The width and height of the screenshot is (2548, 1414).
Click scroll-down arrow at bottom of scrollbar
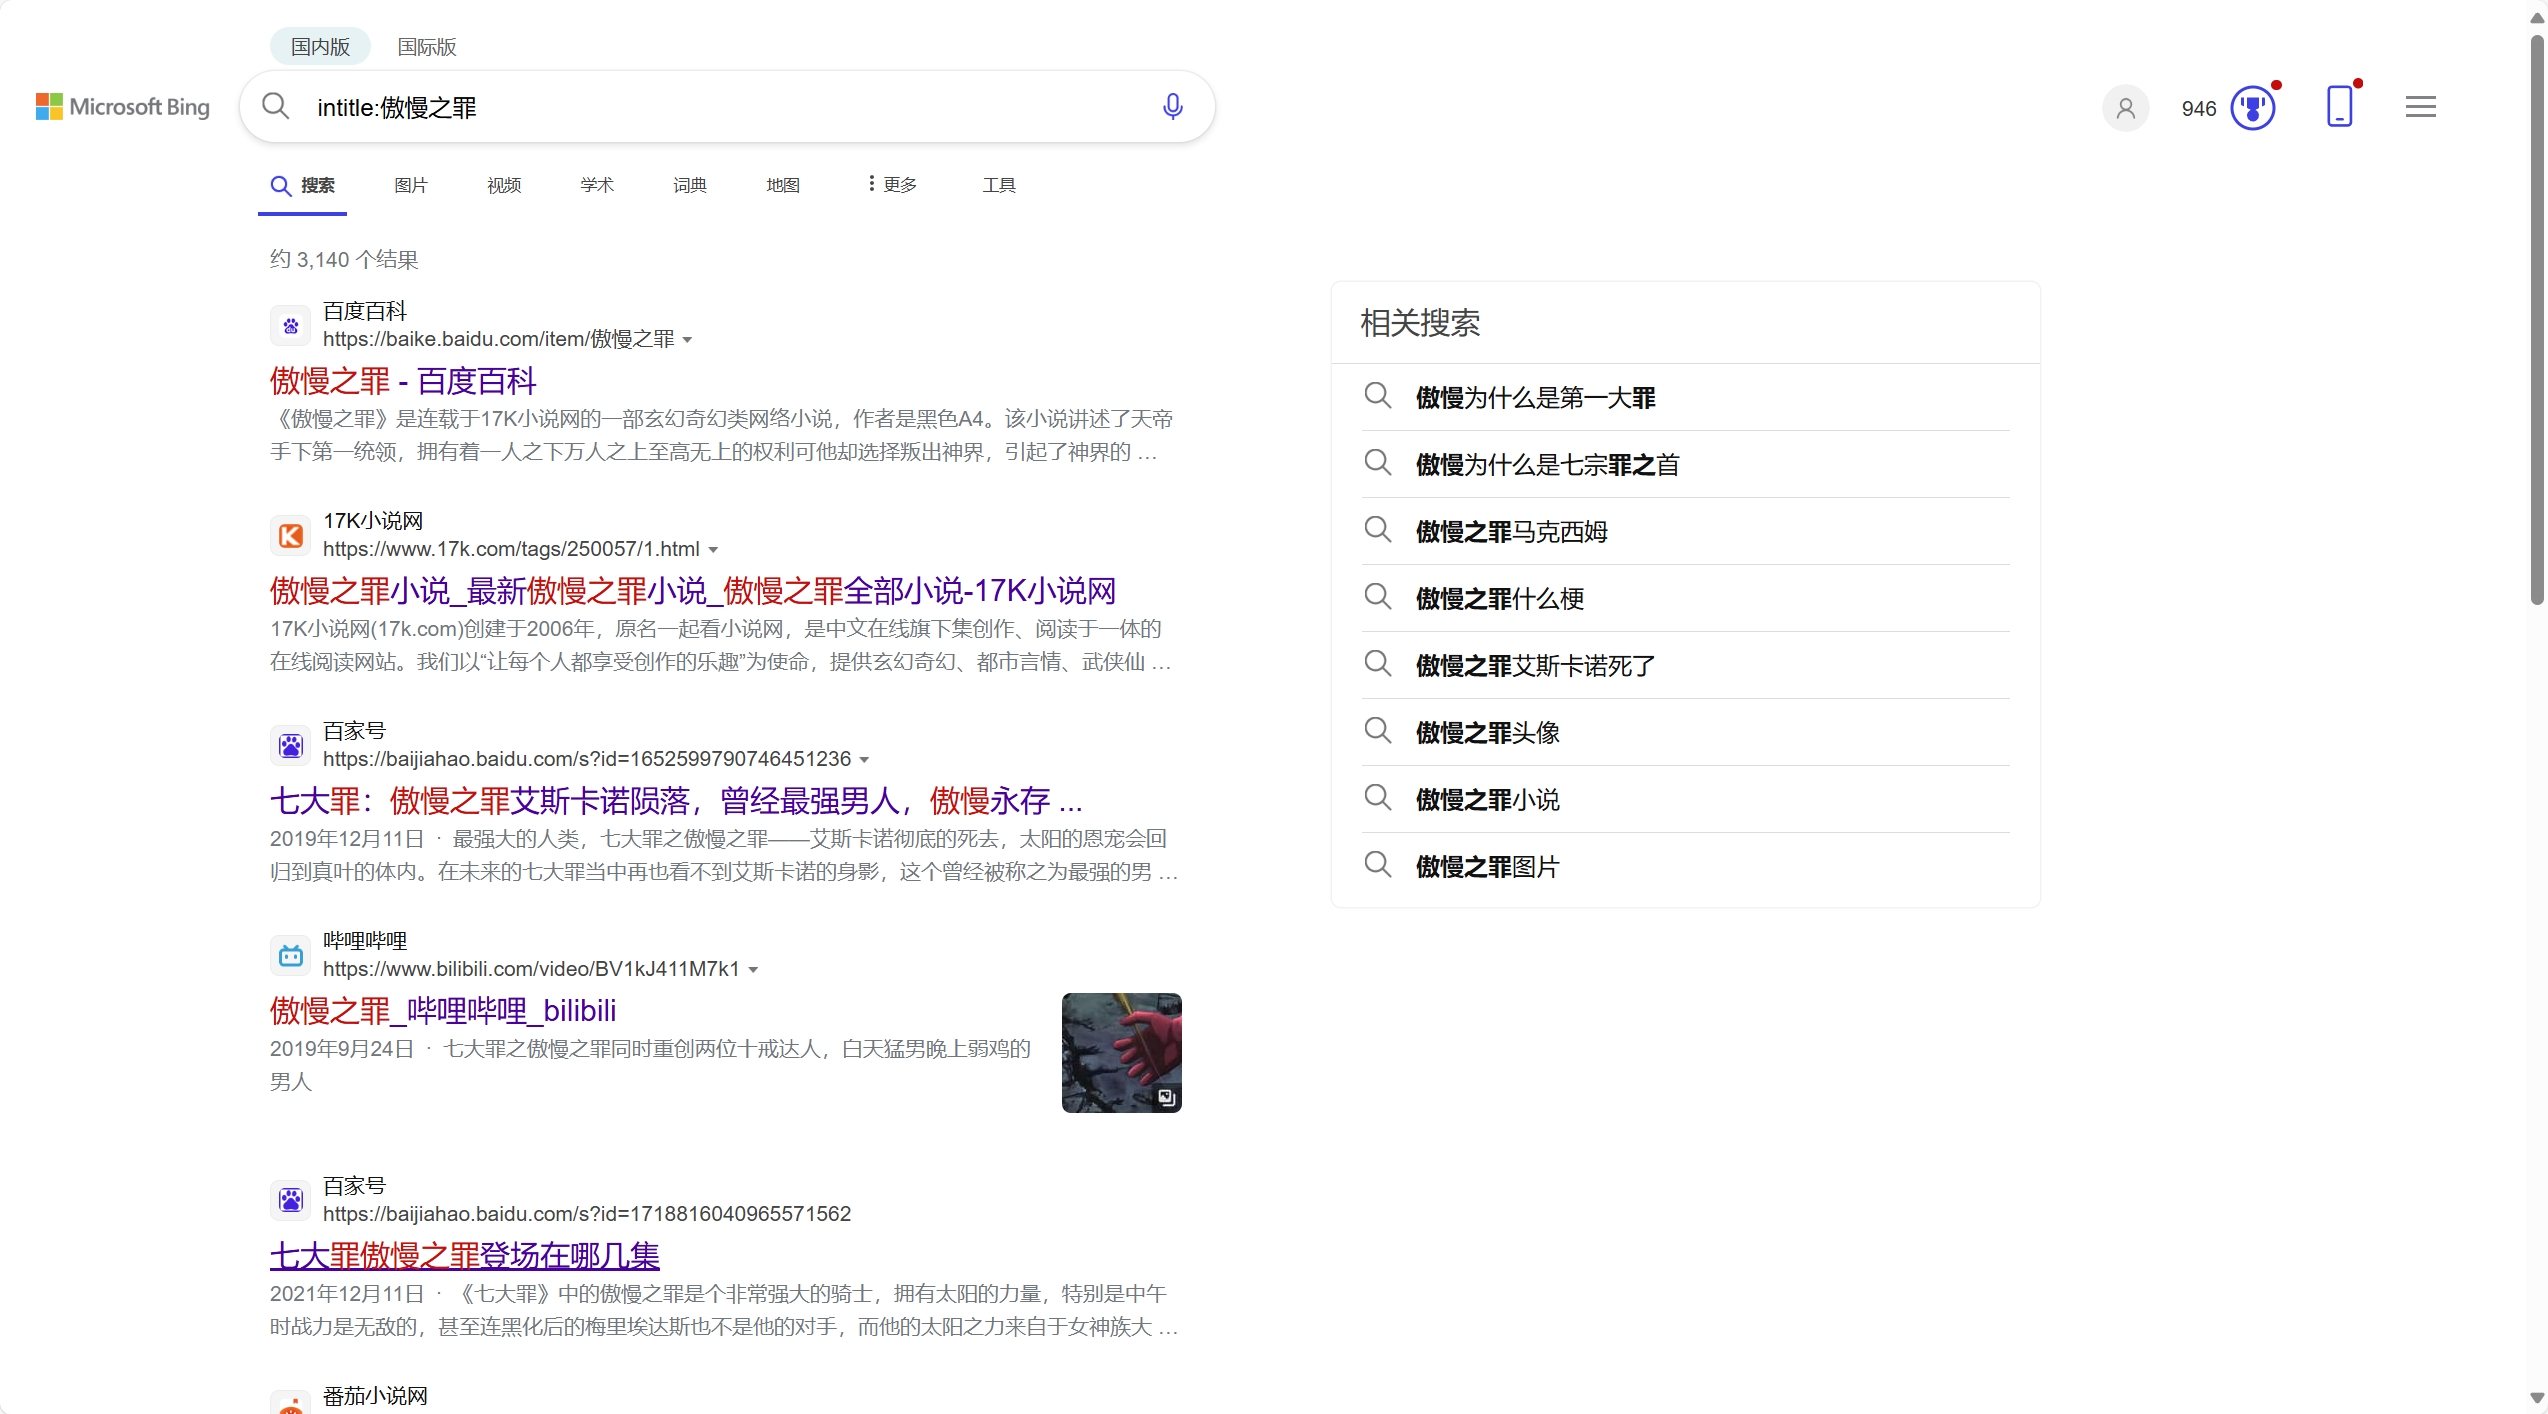(2536, 1398)
